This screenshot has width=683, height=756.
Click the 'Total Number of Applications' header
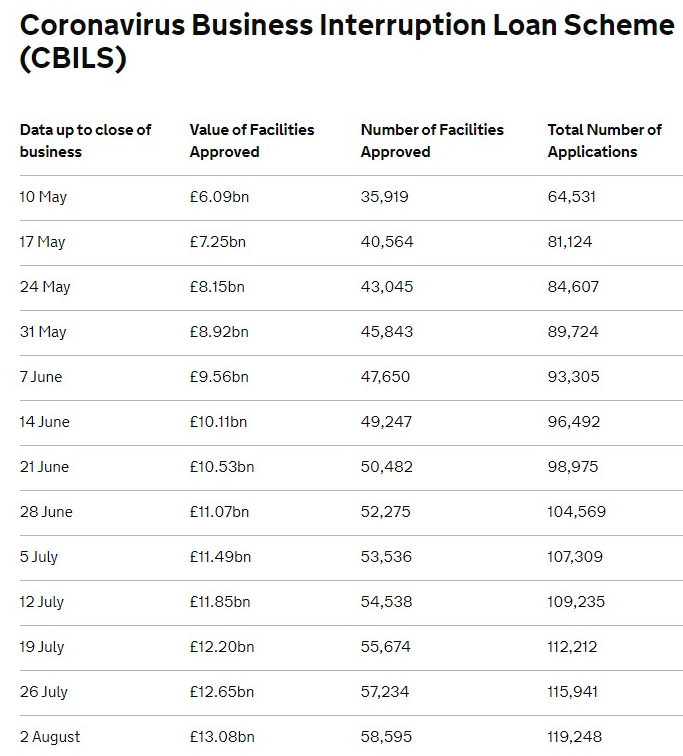(x=604, y=141)
